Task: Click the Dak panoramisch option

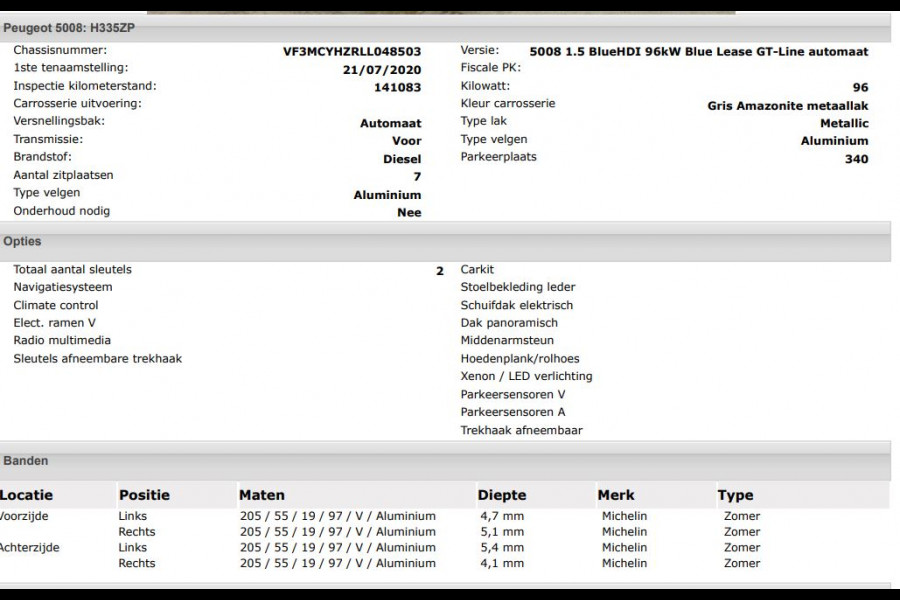Action: pyautogui.click(x=509, y=323)
